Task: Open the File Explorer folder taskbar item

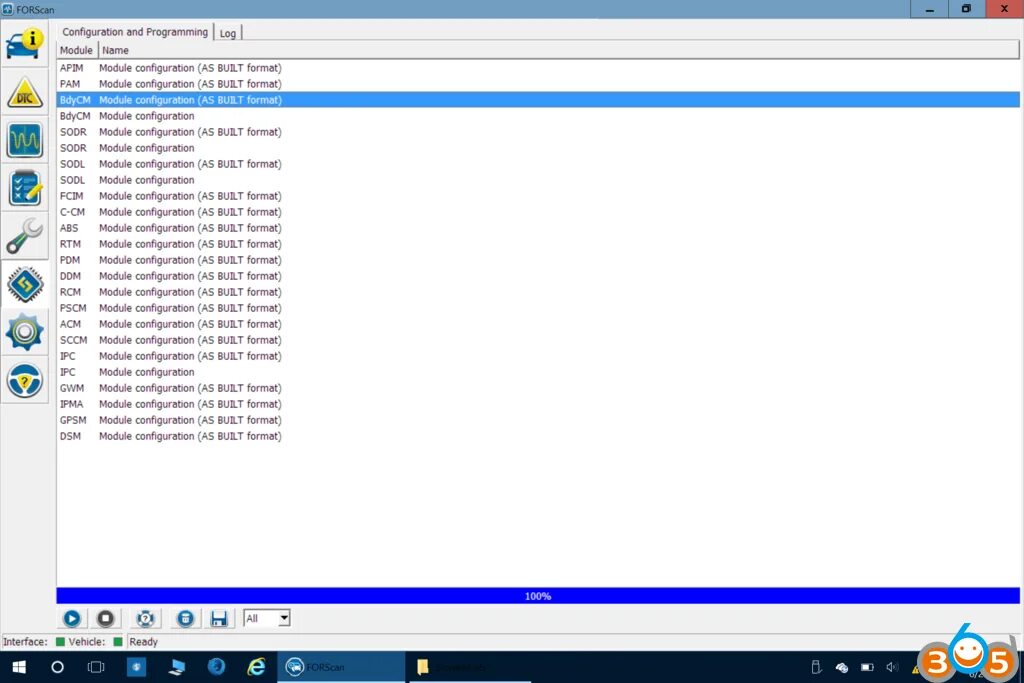Action: [470, 667]
